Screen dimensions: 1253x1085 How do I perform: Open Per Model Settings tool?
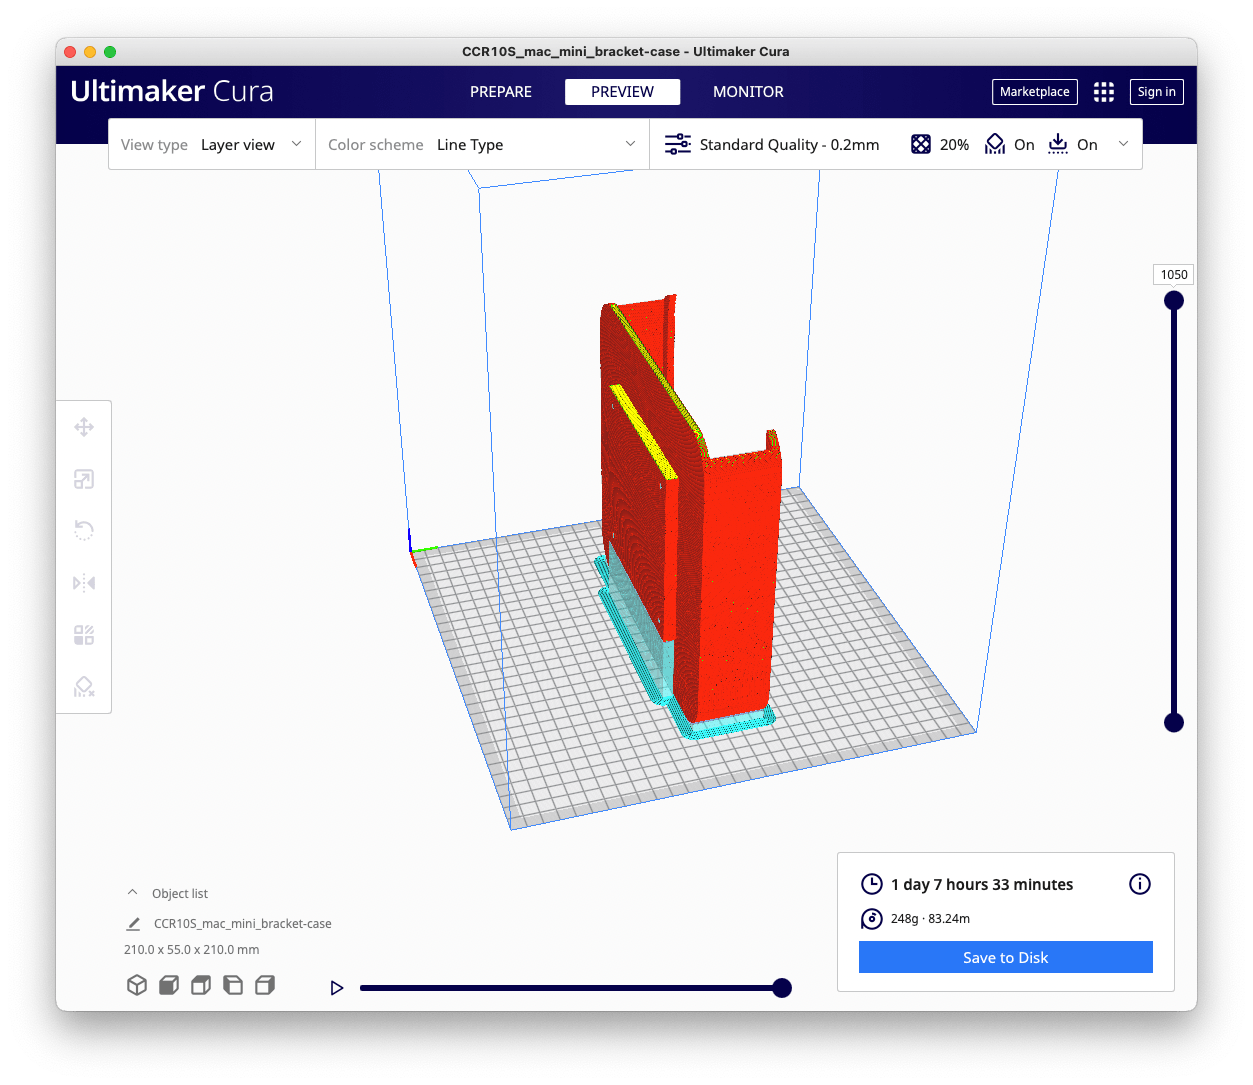coord(84,635)
